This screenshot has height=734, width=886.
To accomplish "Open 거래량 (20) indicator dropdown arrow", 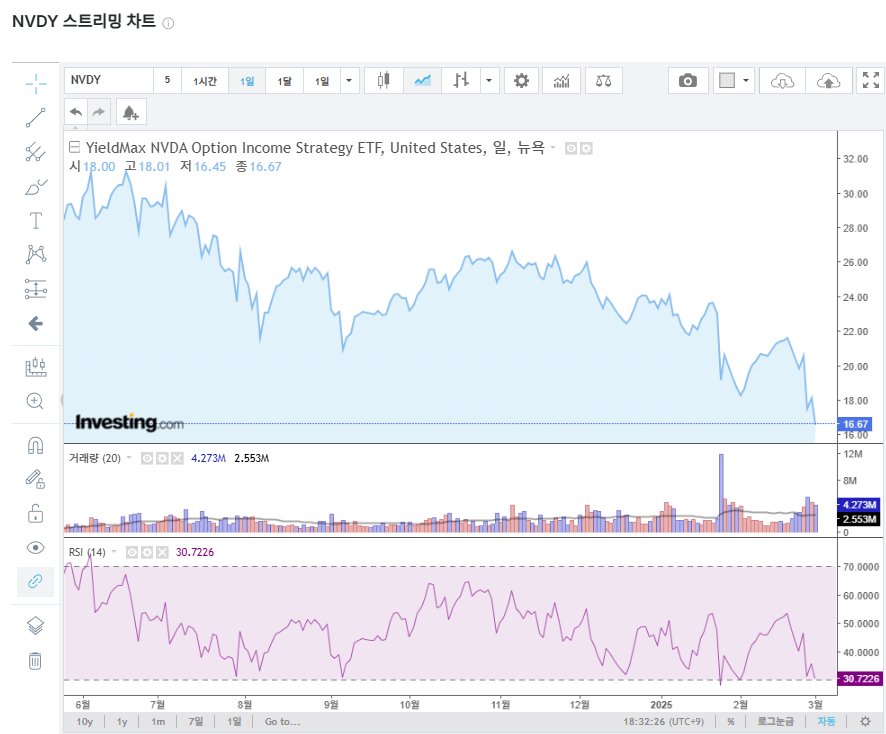I will tap(129, 458).
